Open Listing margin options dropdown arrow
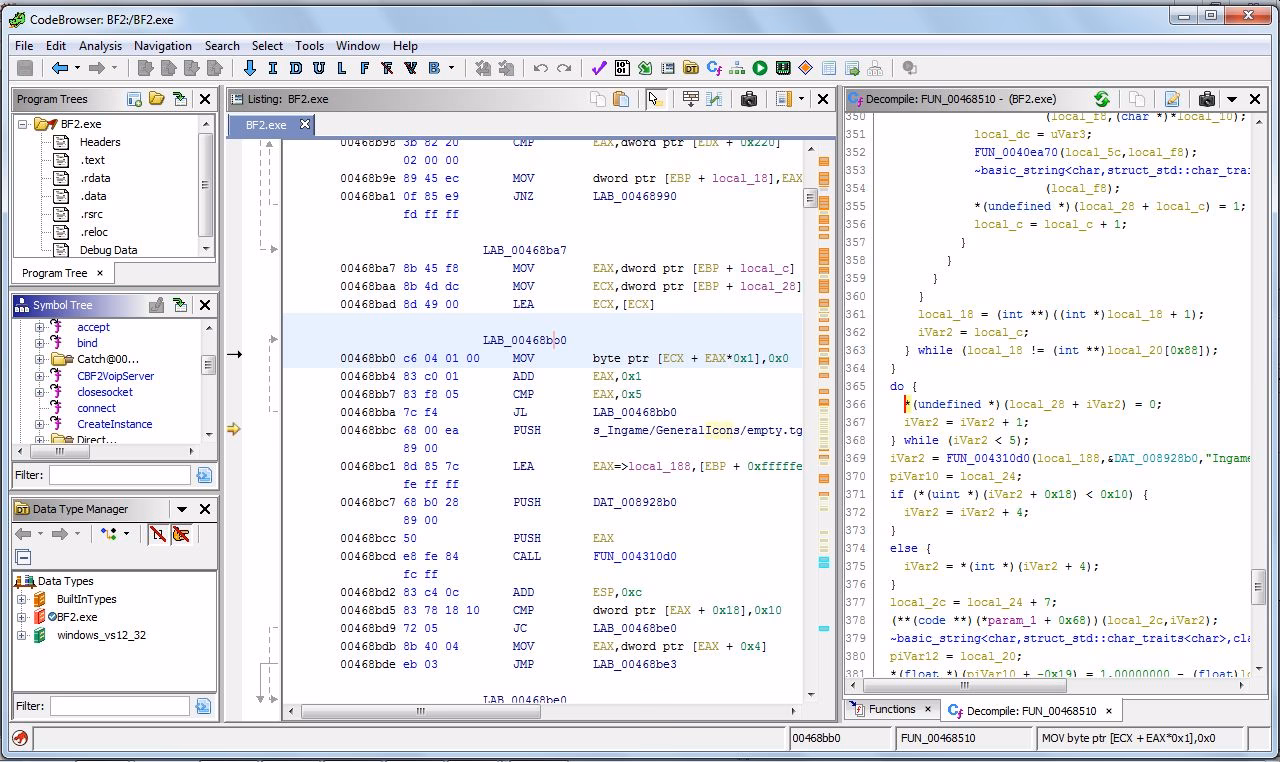This screenshot has width=1280, height=762. tap(801, 99)
